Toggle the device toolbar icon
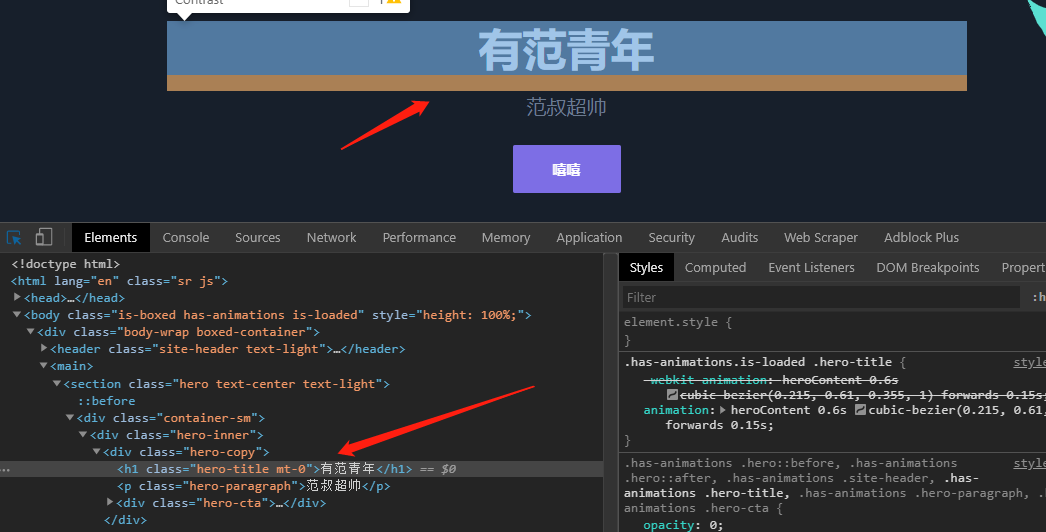The width and height of the screenshot is (1046, 532). pos(44,237)
